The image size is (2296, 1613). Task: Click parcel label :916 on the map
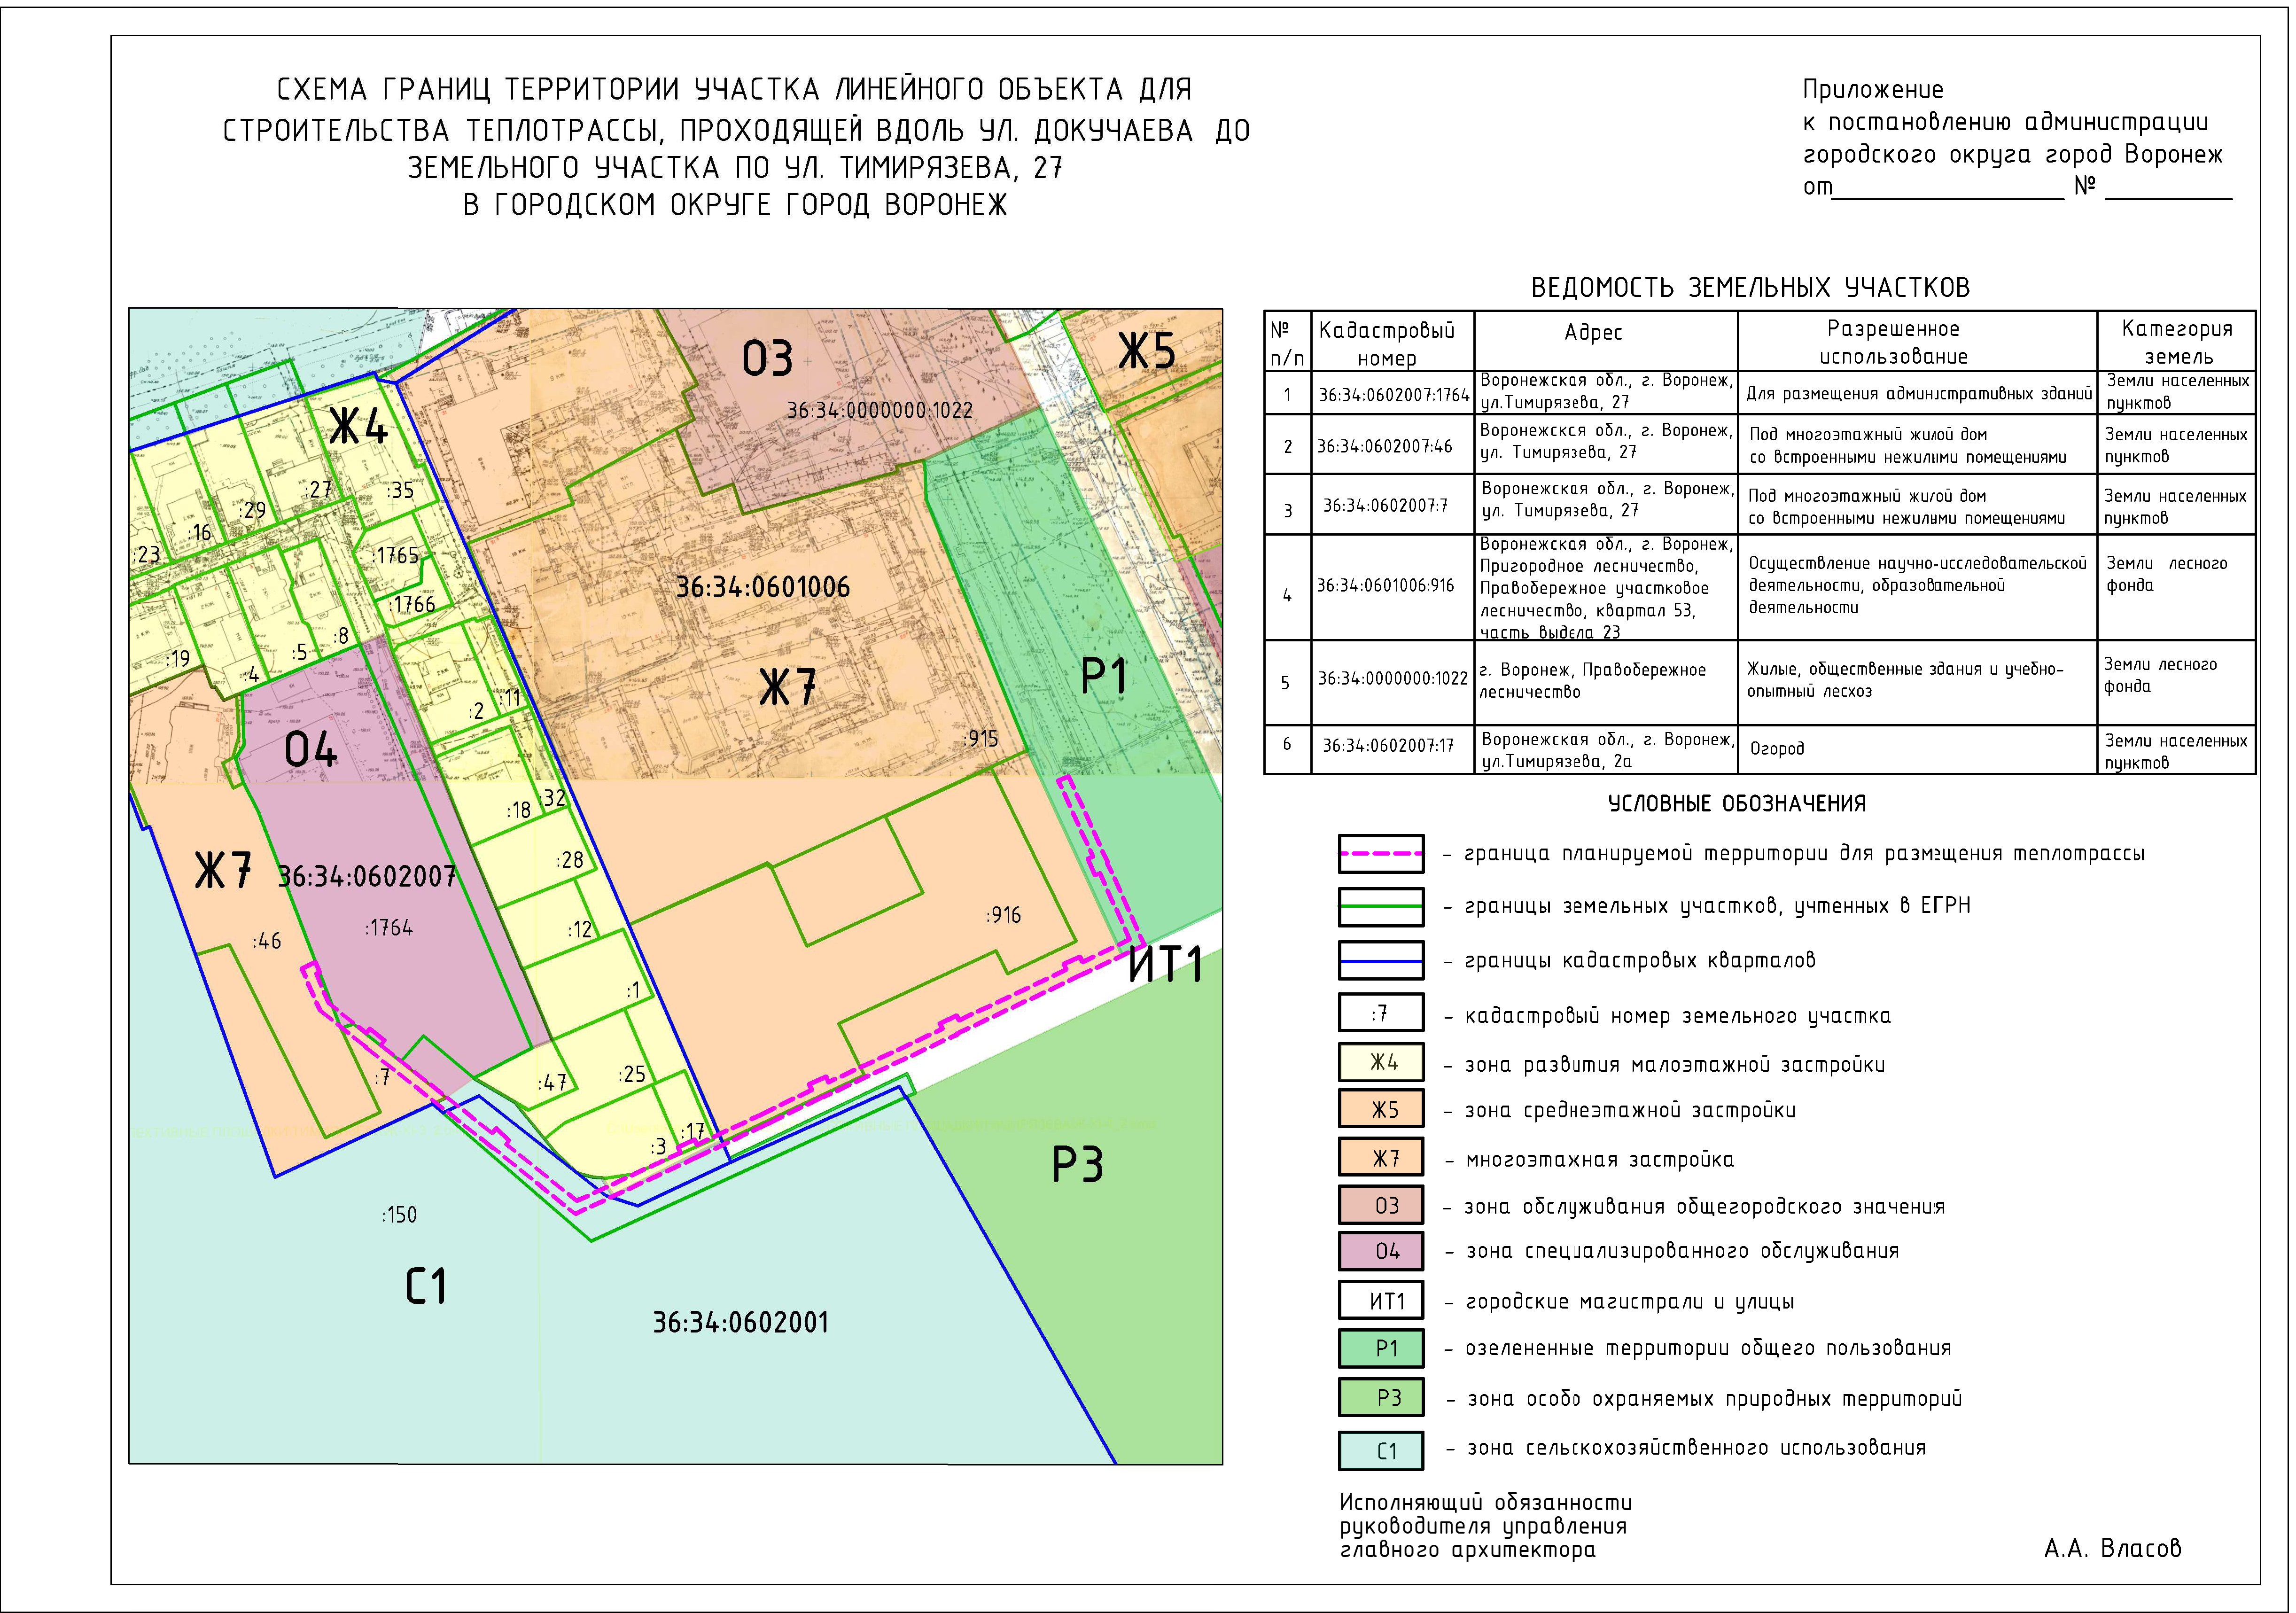1003,915
